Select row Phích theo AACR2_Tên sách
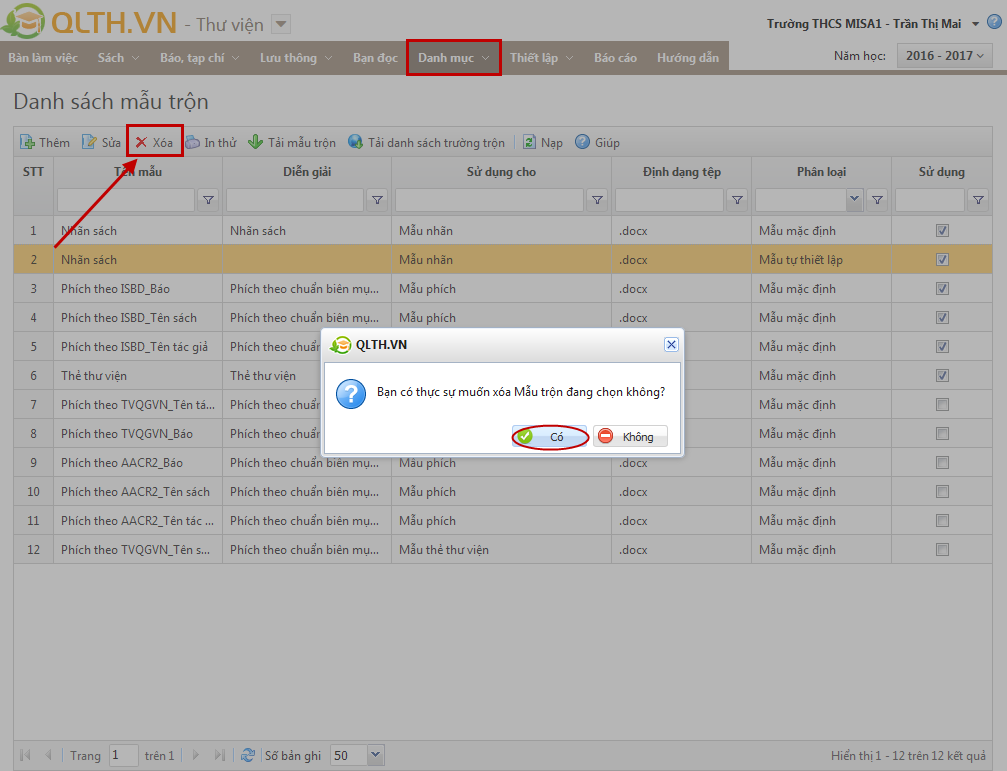 (503, 492)
